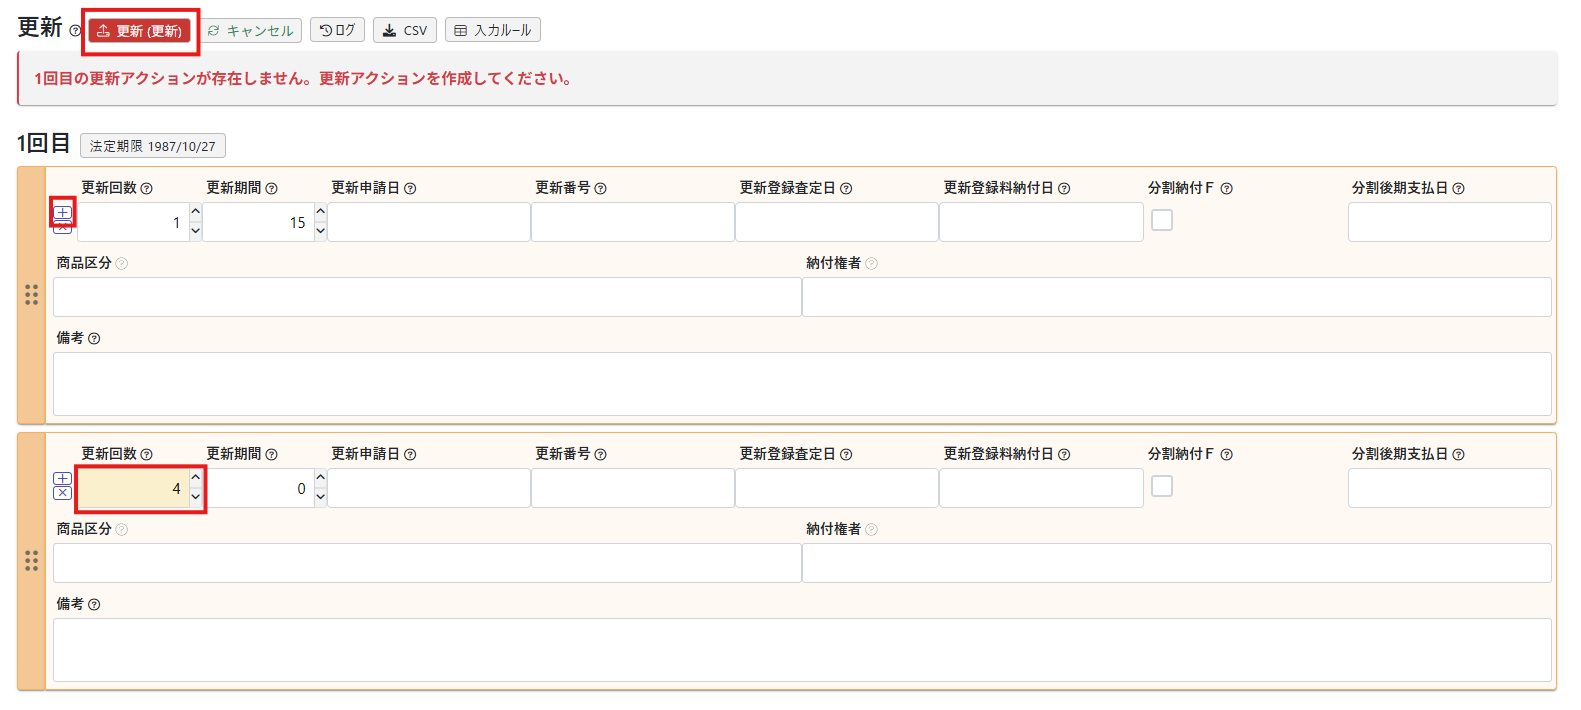
Task: Decrease 更新期間 value in second record
Action: (x=320, y=497)
